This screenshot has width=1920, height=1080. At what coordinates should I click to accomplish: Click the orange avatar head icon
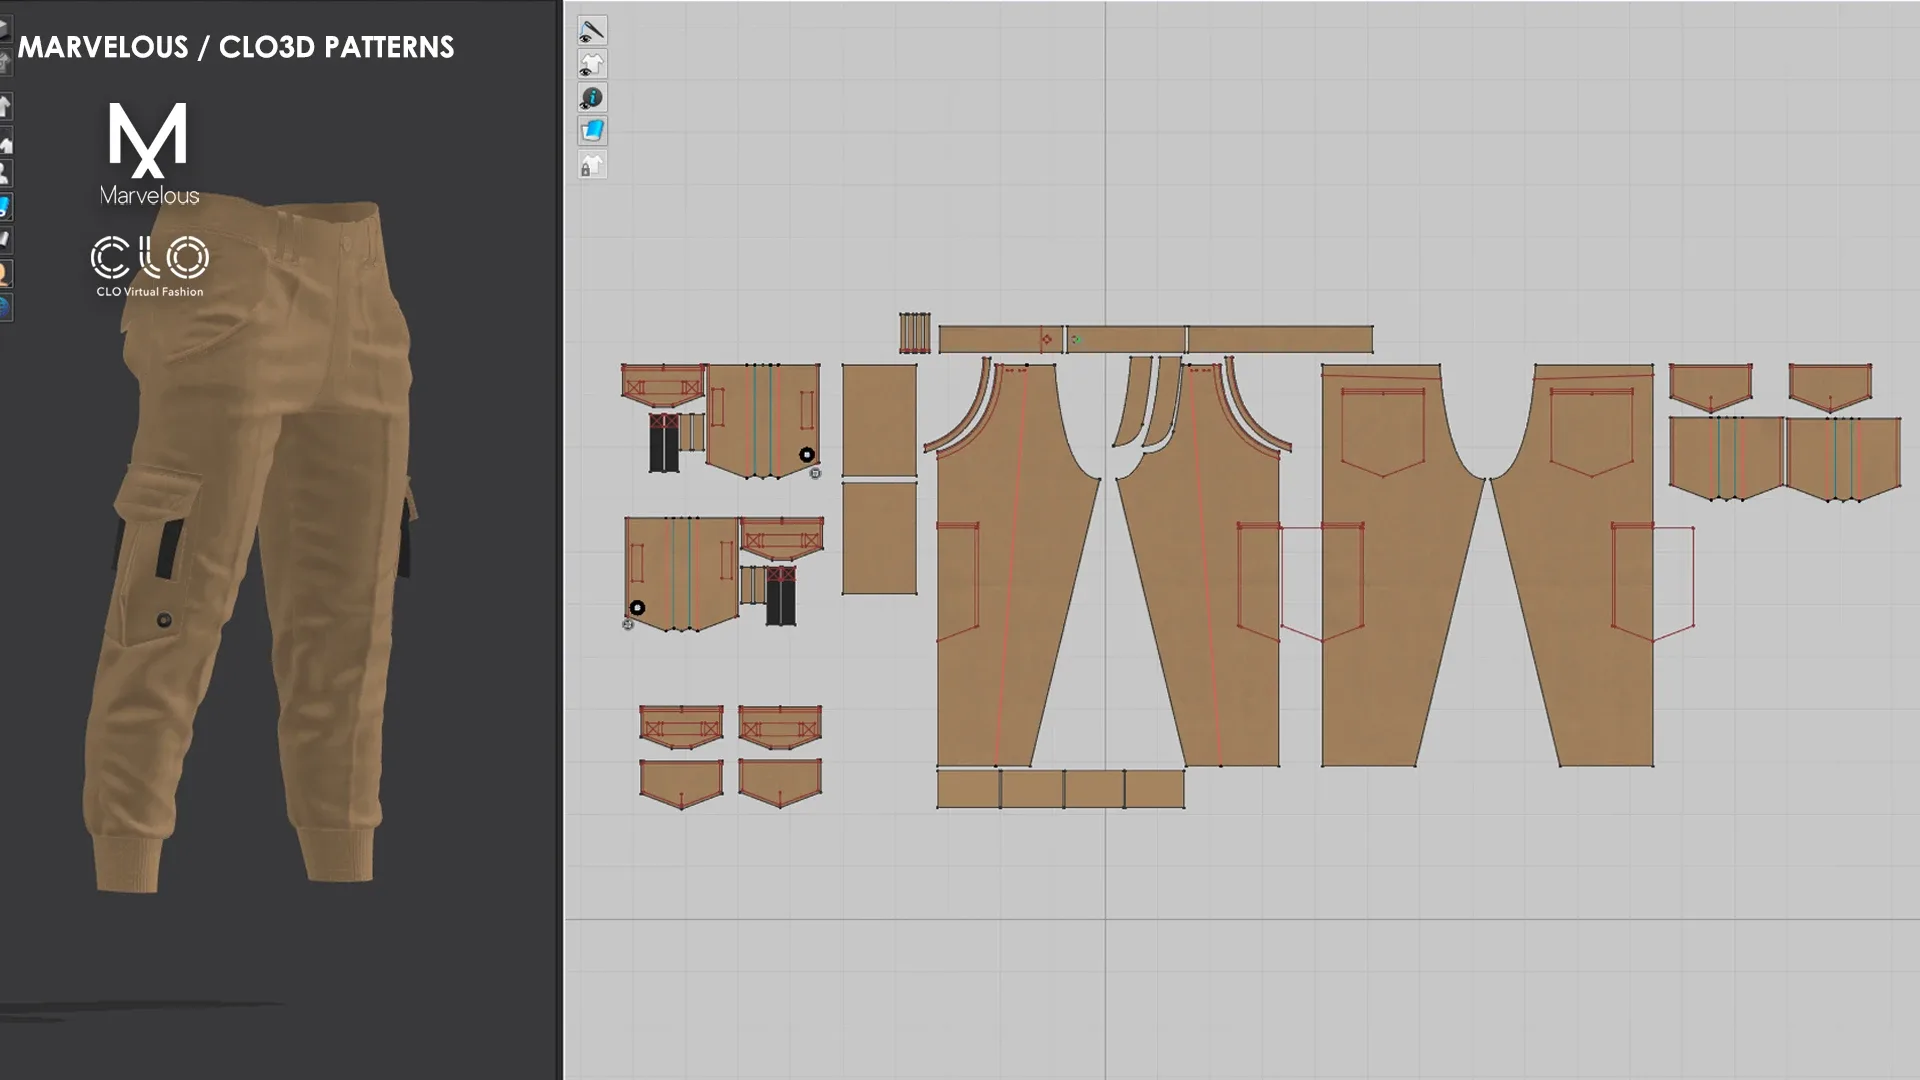5,273
